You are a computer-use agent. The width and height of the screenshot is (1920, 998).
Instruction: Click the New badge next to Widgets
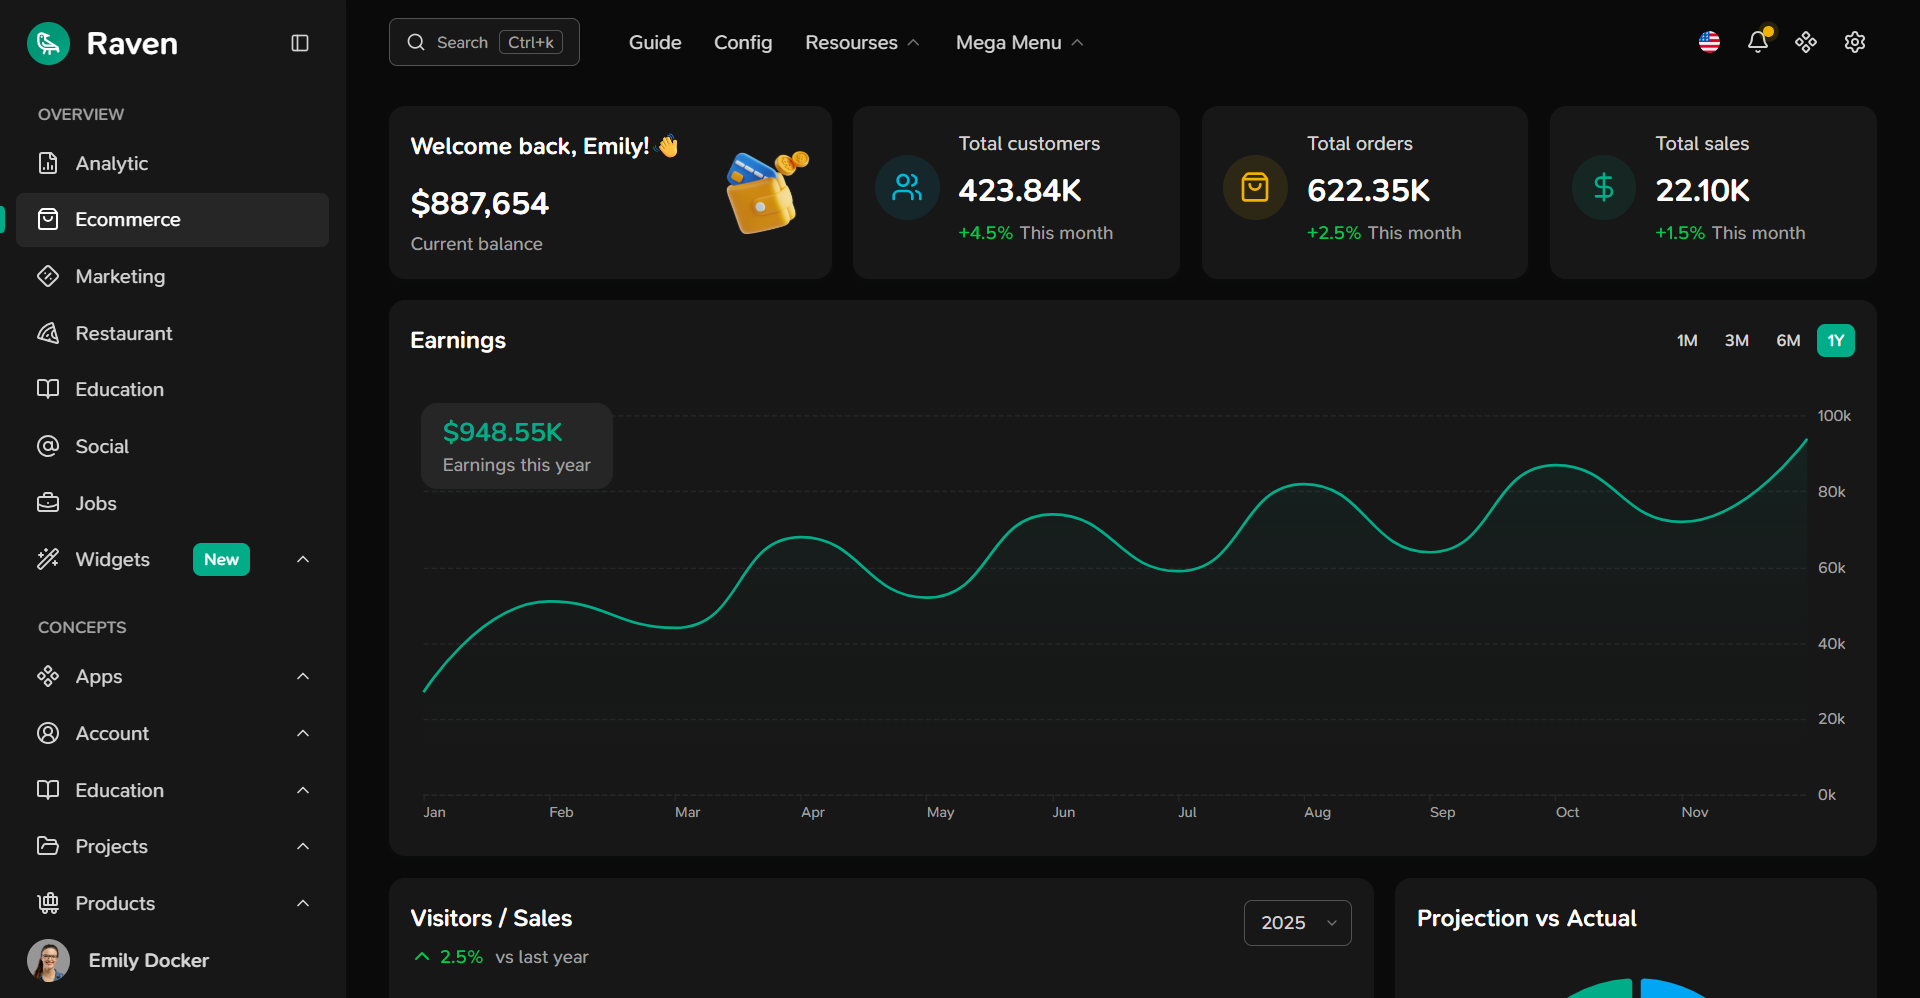pyautogui.click(x=221, y=560)
